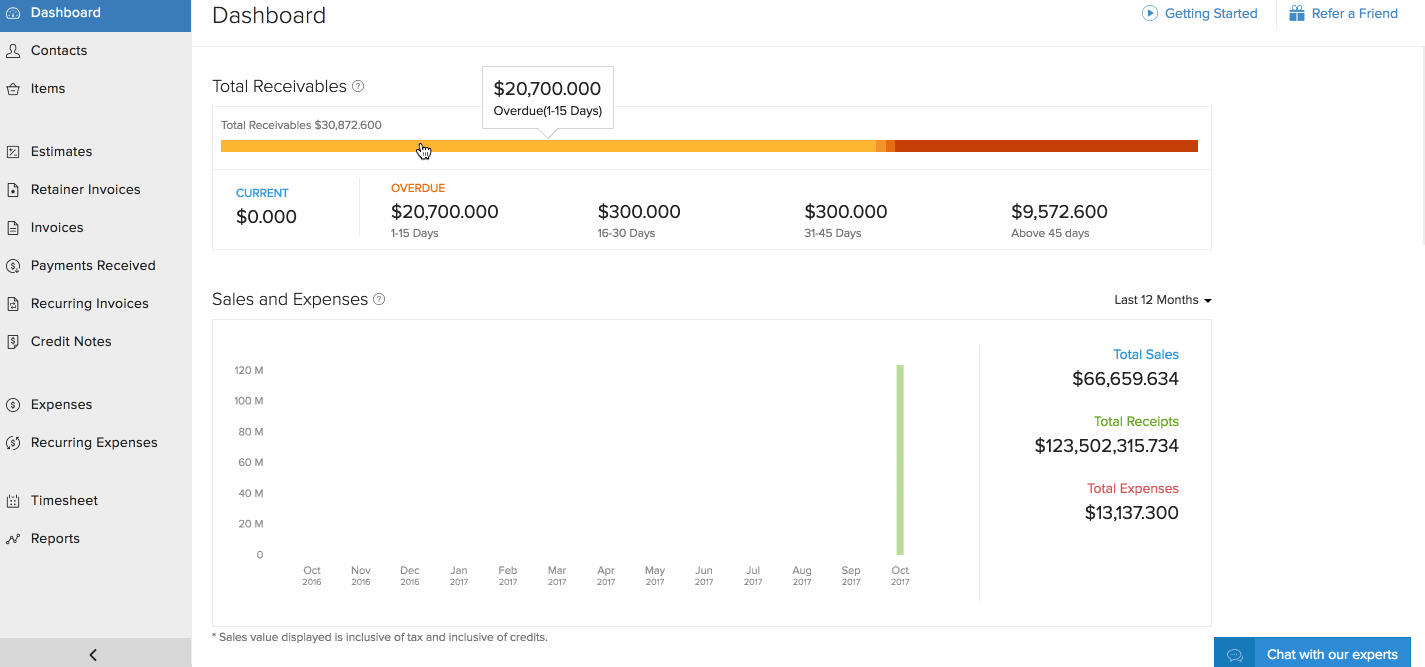1425x667 pixels.
Task: Open the Getting Started link
Action: (x=1210, y=14)
